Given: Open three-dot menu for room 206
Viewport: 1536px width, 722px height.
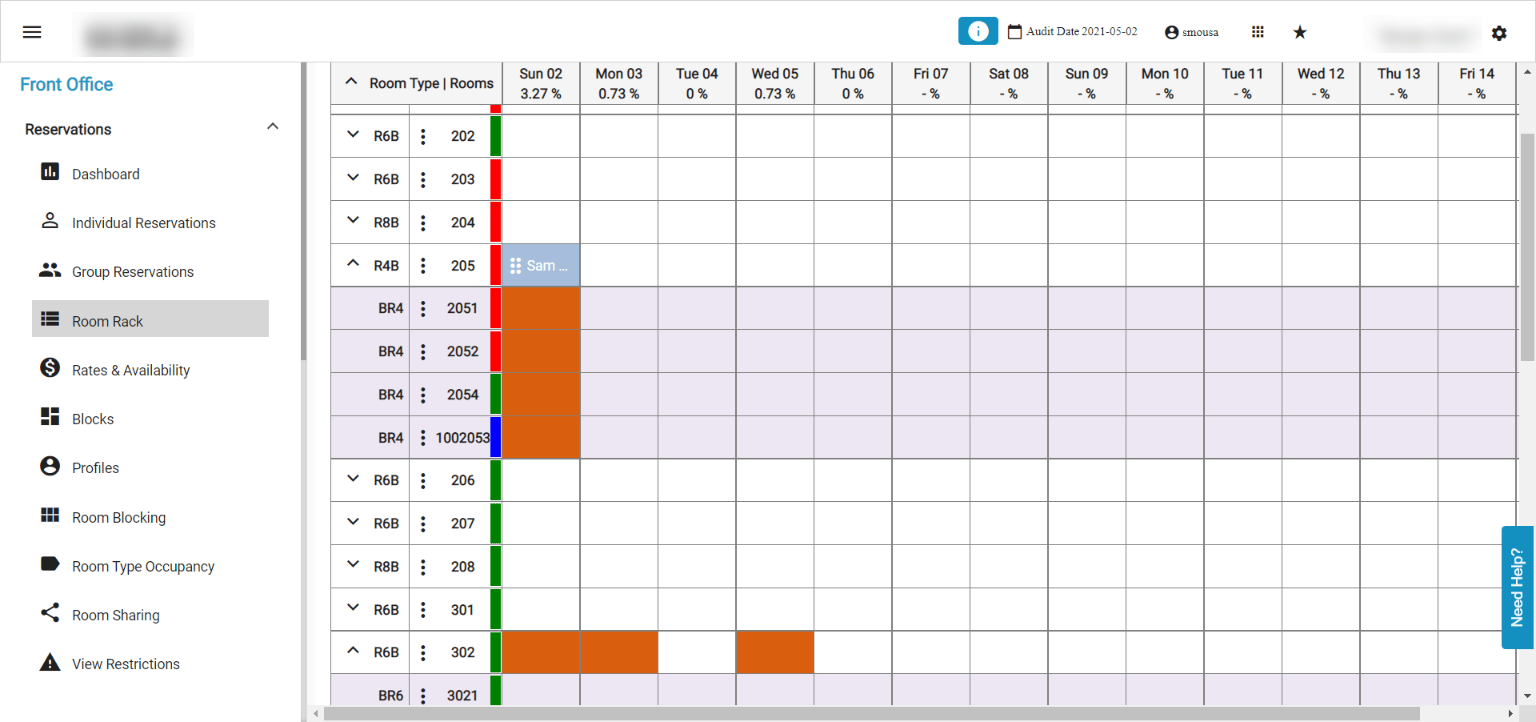Looking at the screenshot, I should tap(423, 480).
